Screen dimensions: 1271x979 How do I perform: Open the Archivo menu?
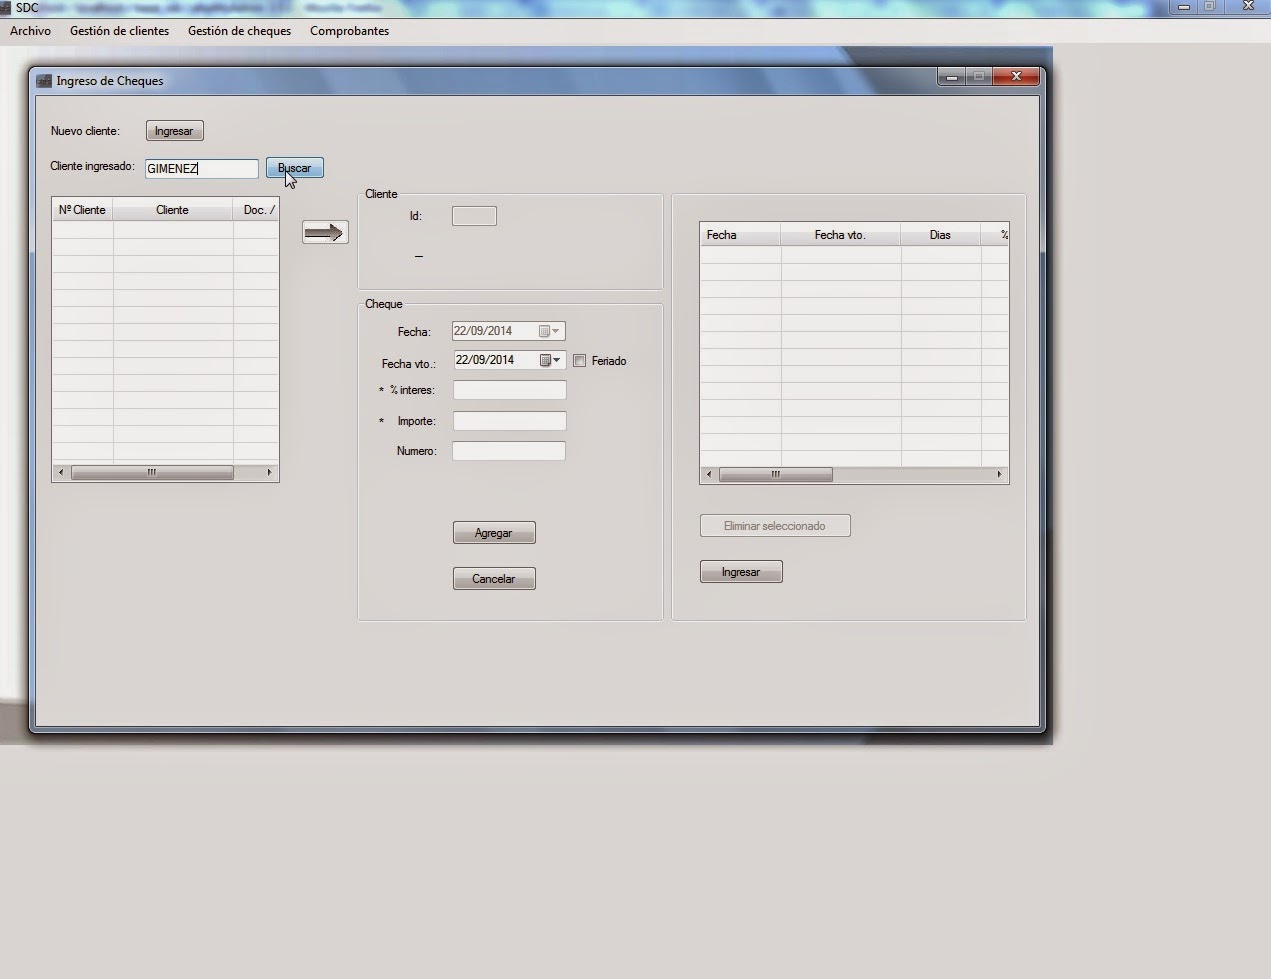(x=30, y=31)
